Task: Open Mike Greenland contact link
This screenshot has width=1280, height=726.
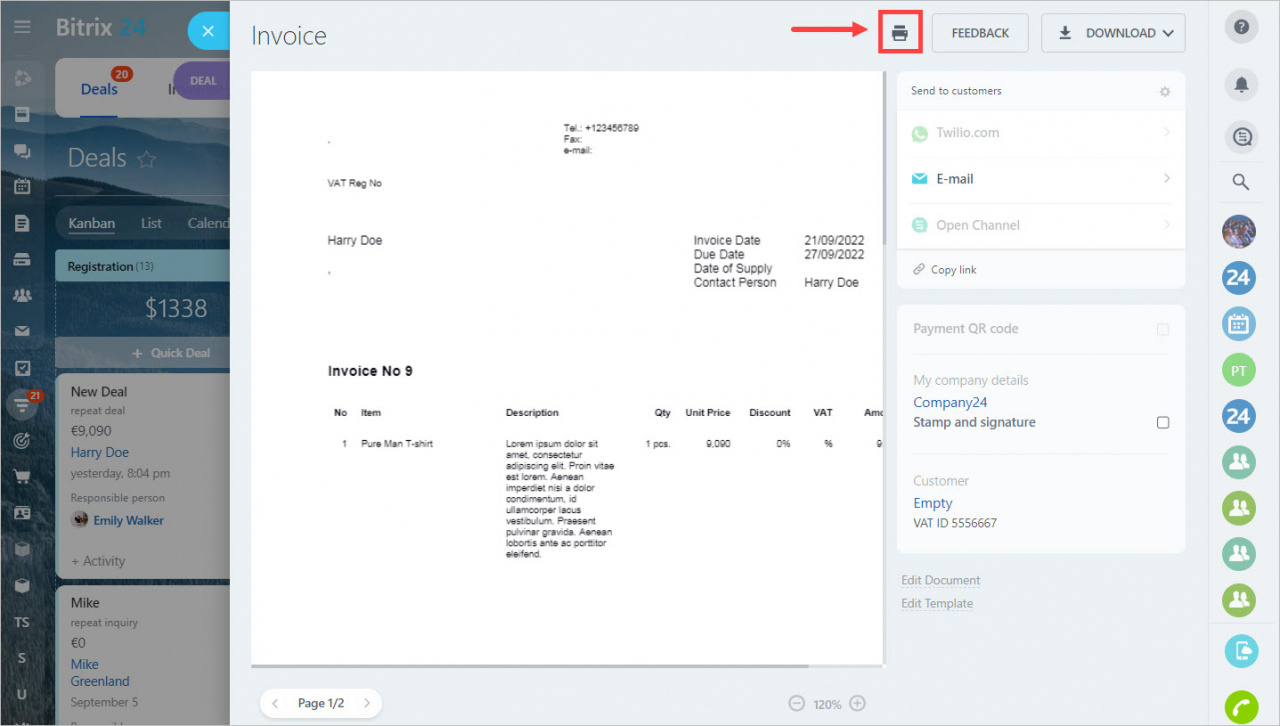Action: click(100, 672)
